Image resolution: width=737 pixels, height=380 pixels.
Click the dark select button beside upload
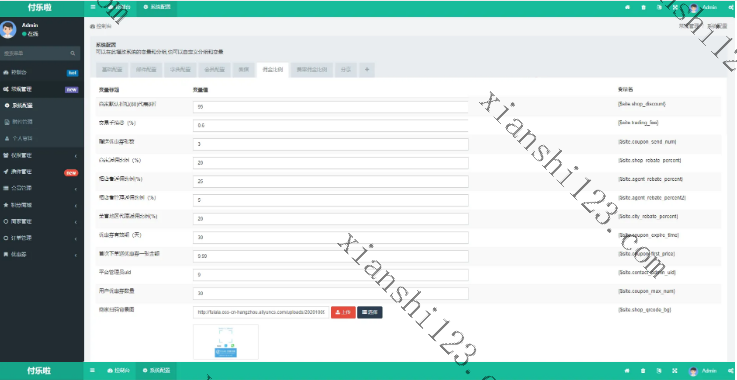pyautogui.click(x=370, y=312)
